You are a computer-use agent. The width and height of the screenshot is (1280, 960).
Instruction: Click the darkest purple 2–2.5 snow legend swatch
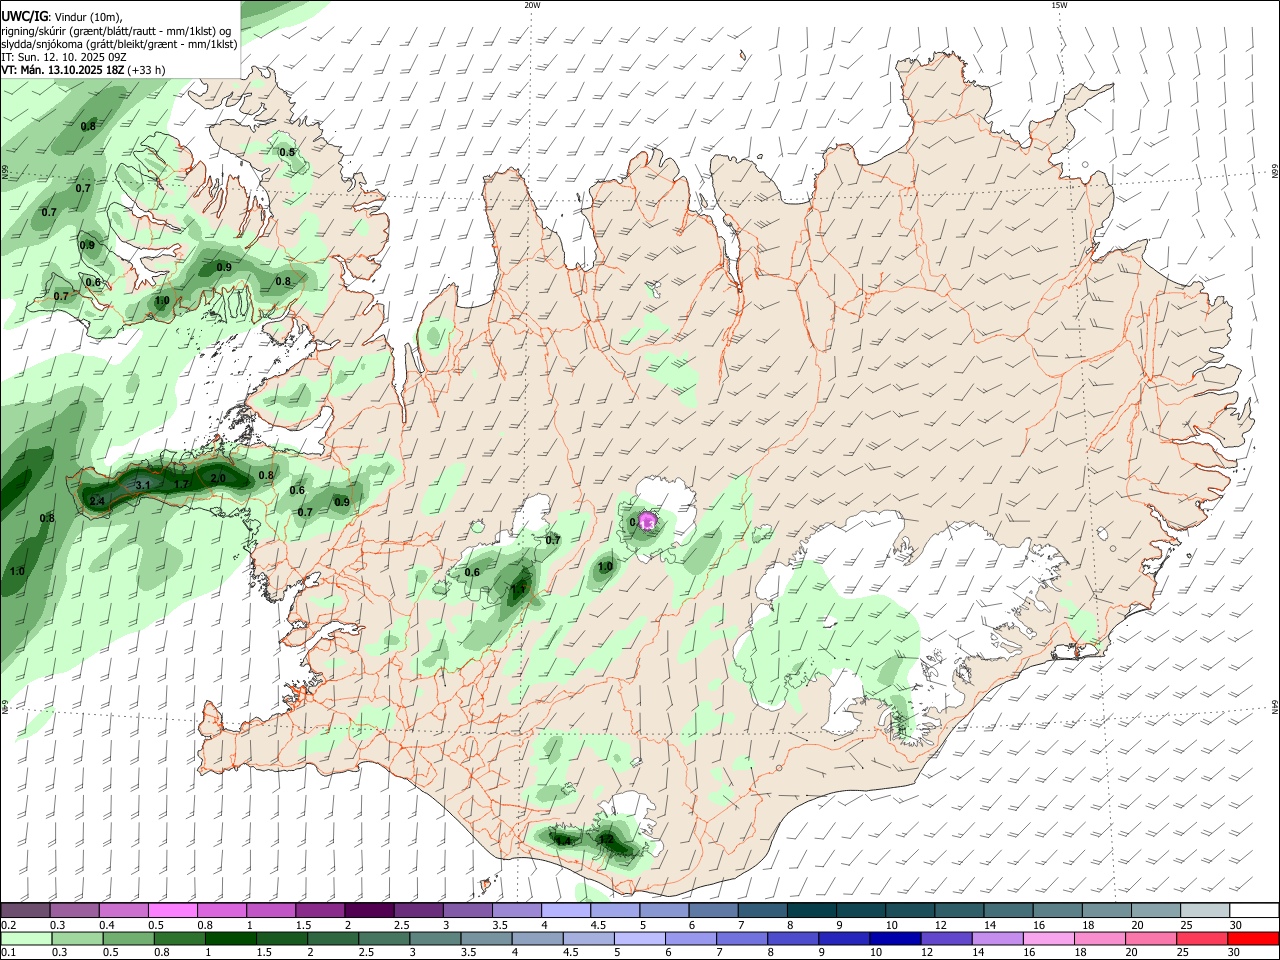[x=369, y=910]
